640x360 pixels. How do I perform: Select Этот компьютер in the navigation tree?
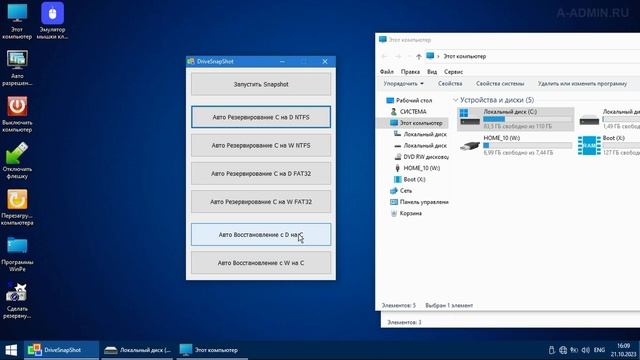point(421,123)
